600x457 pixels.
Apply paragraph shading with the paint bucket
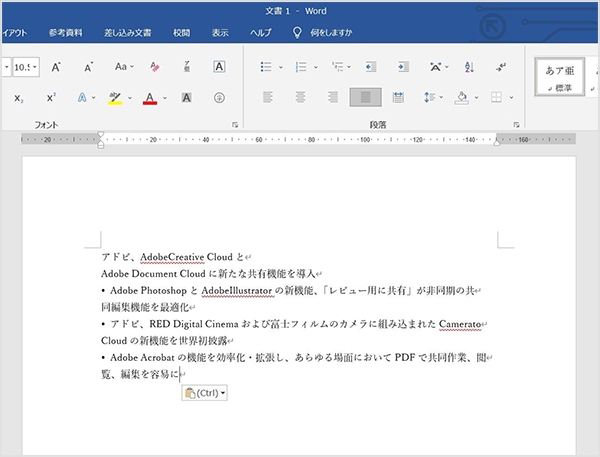tap(462, 98)
